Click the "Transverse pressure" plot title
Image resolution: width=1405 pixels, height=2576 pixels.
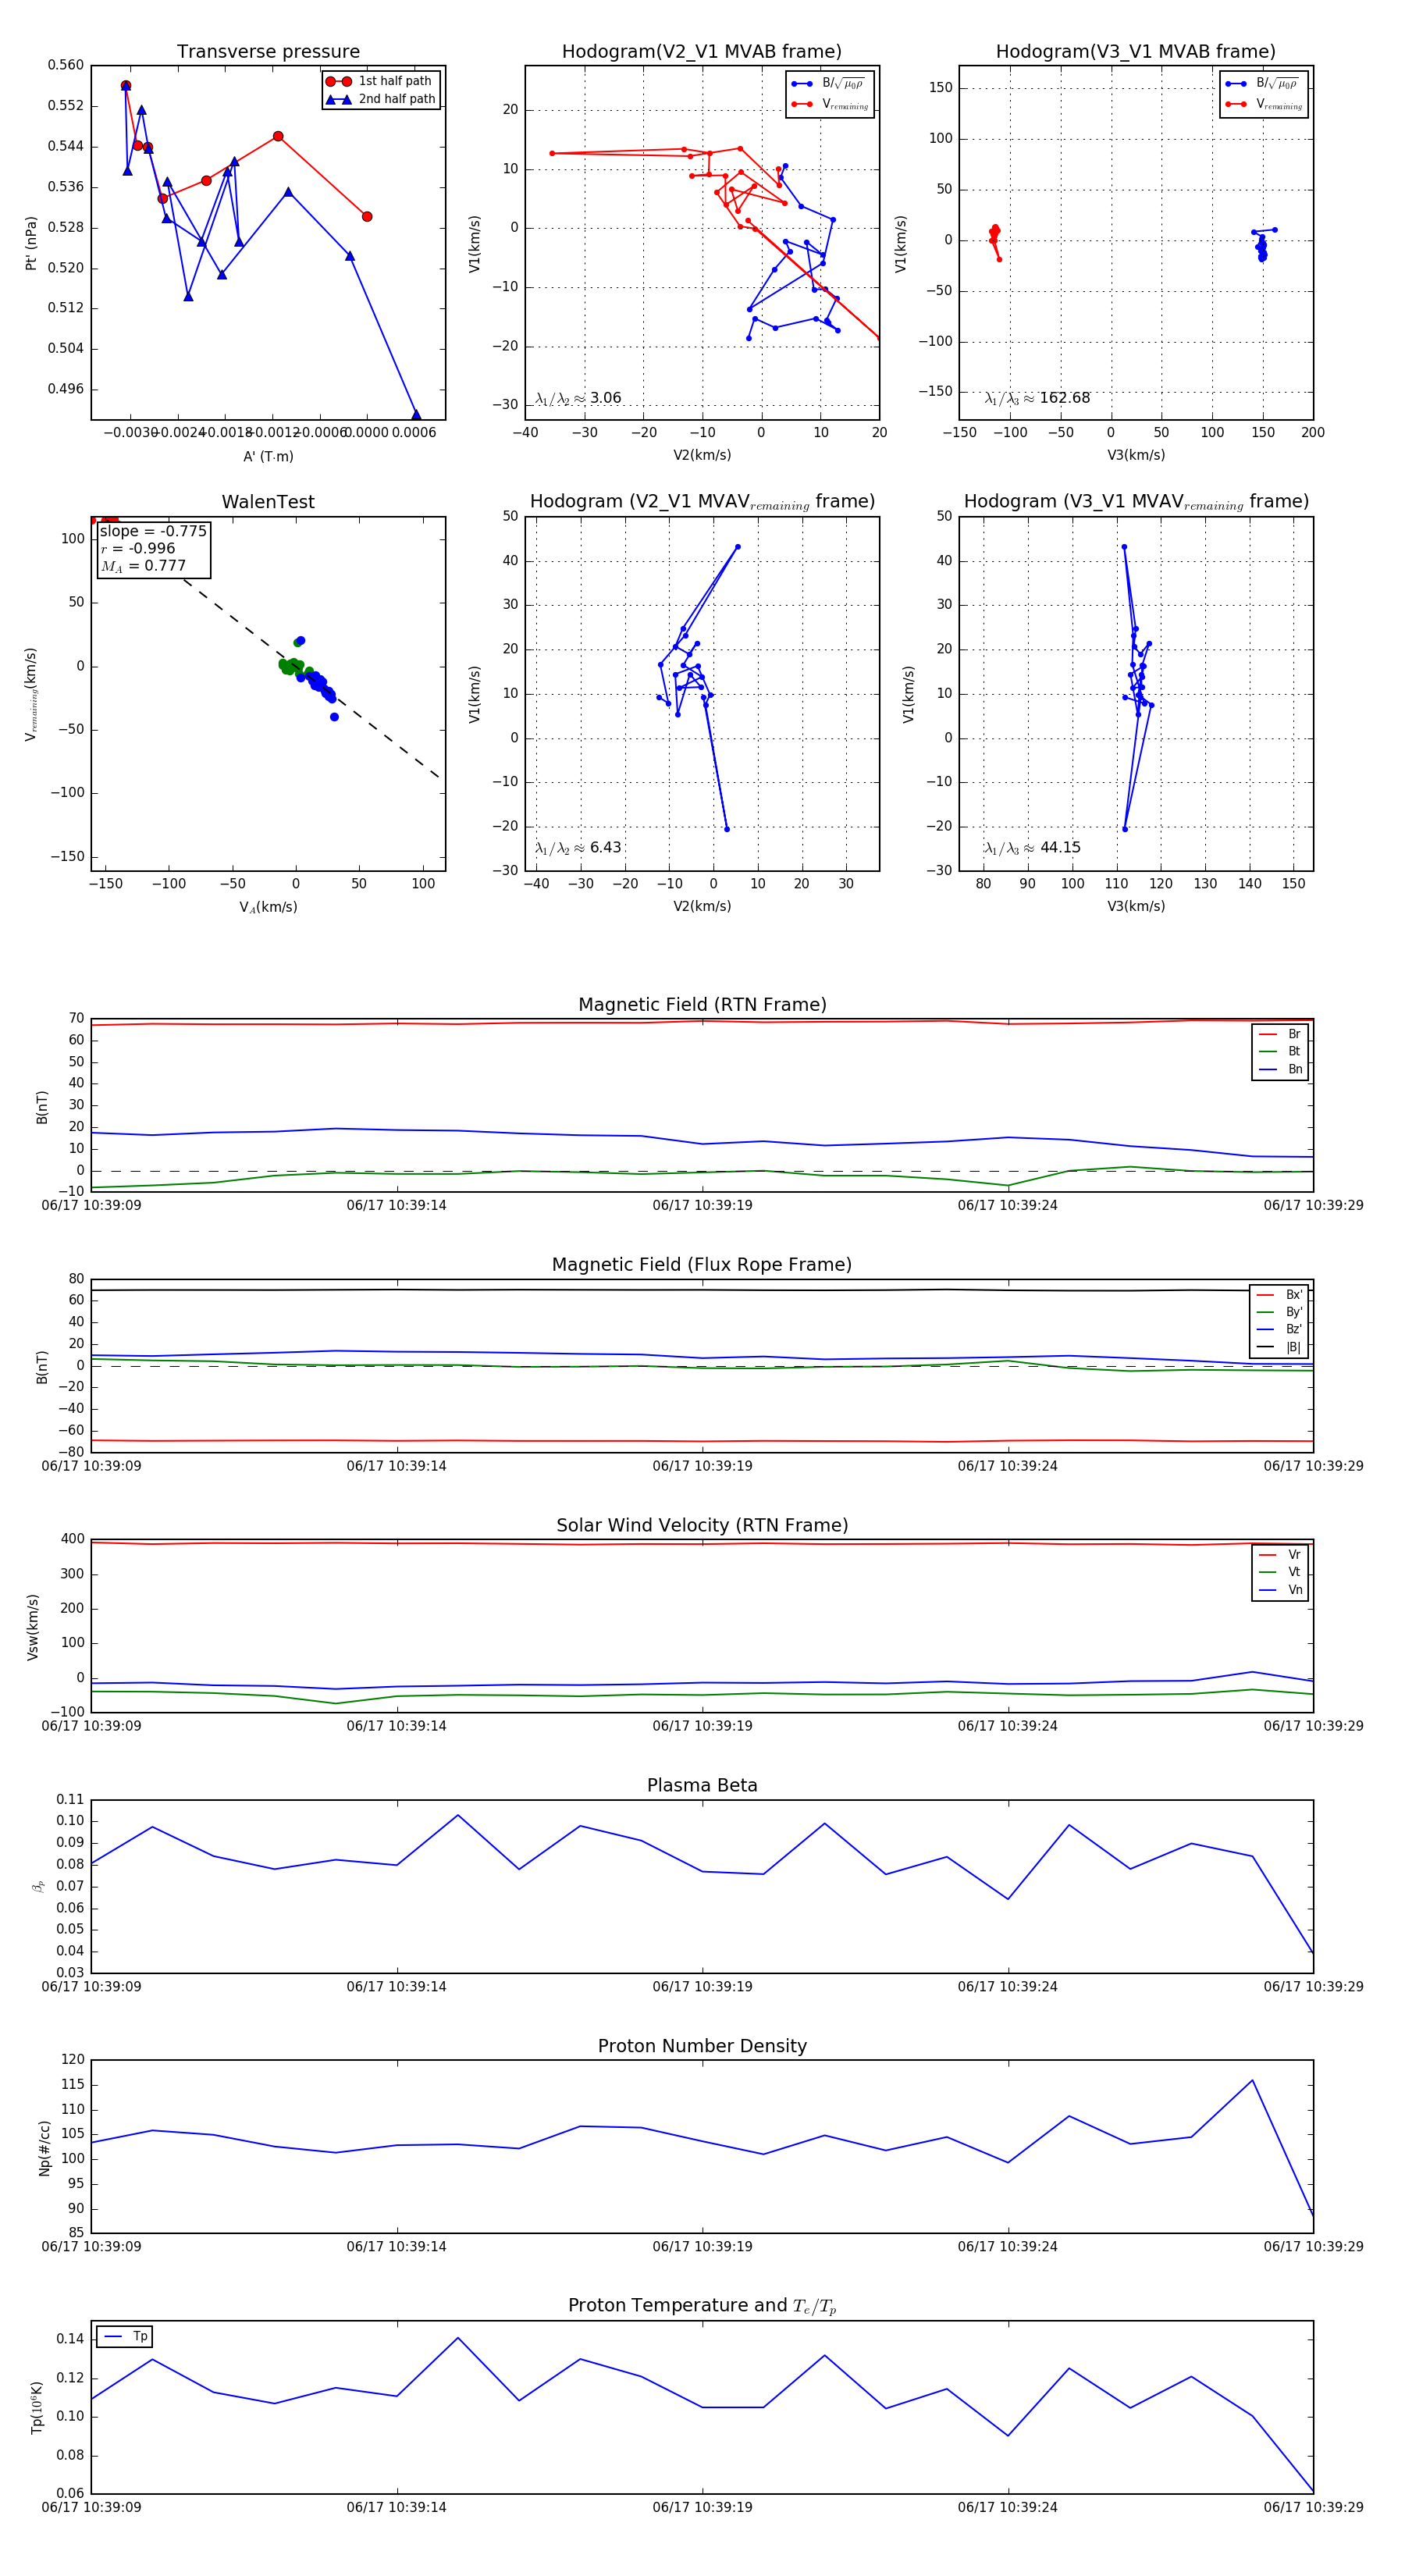click(x=268, y=52)
